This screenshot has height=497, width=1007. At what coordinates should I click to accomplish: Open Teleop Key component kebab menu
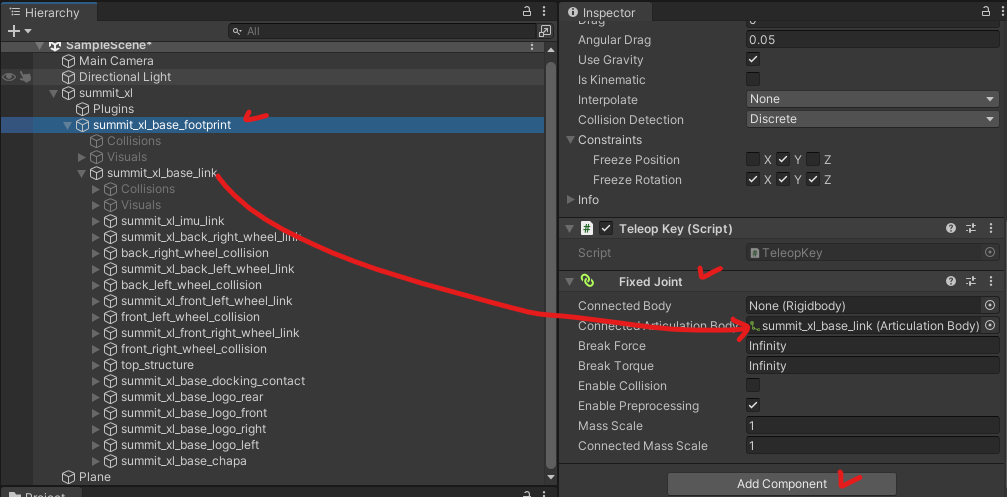pos(991,229)
